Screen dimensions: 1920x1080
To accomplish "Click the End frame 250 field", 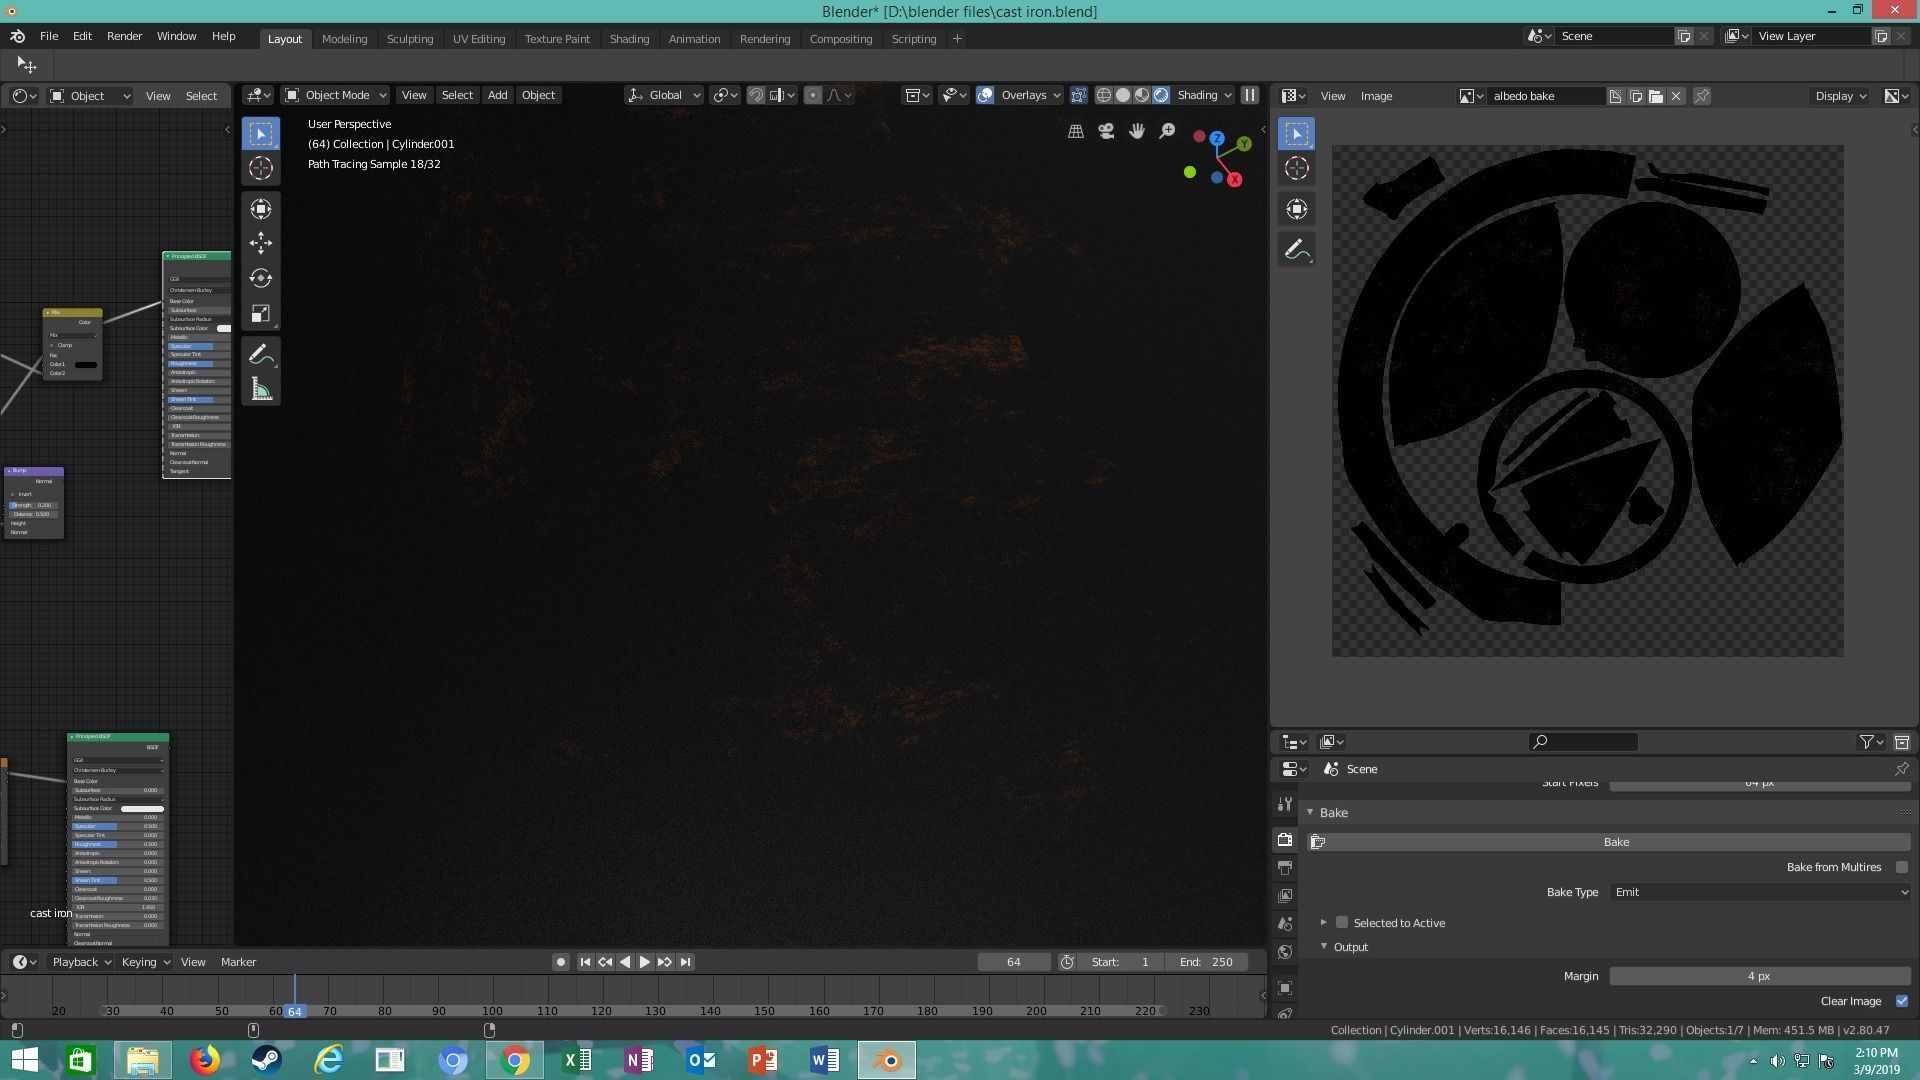I will coord(1207,962).
